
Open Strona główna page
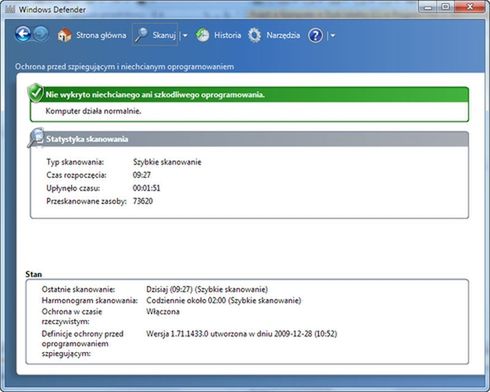[x=101, y=35]
